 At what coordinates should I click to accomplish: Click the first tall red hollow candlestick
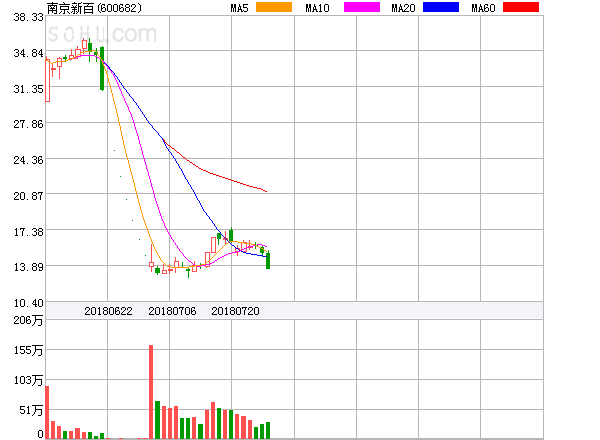point(47,80)
